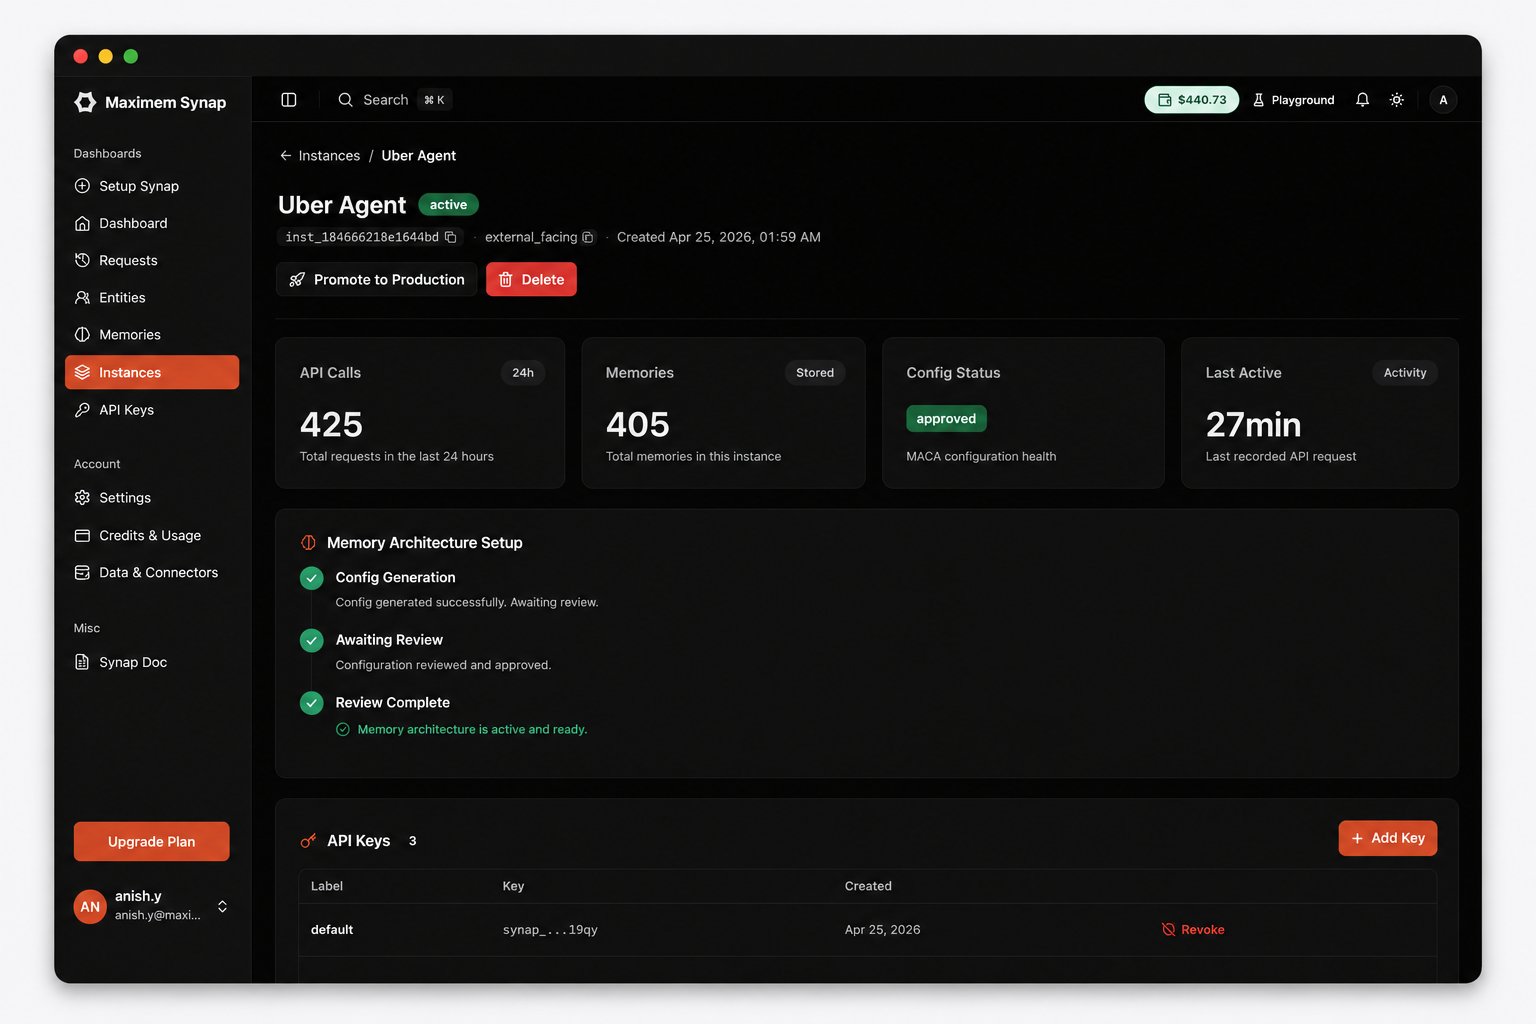Click Apr 25, 2026 created cell
Image resolution: width=1536 pixels, height=1024 pixels.
click(x=882, y=930)
